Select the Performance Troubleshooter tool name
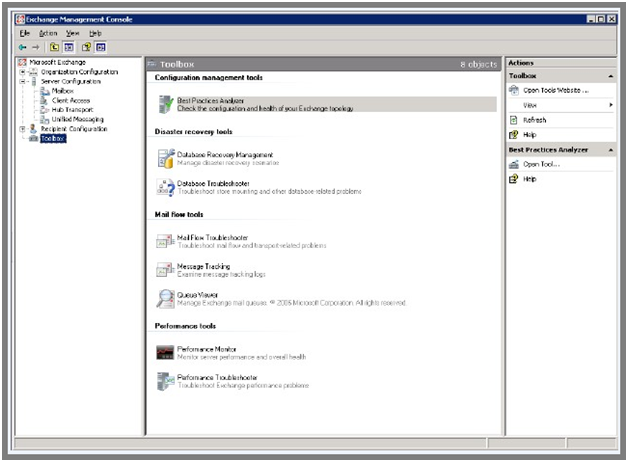 click(x=217, y=378)
